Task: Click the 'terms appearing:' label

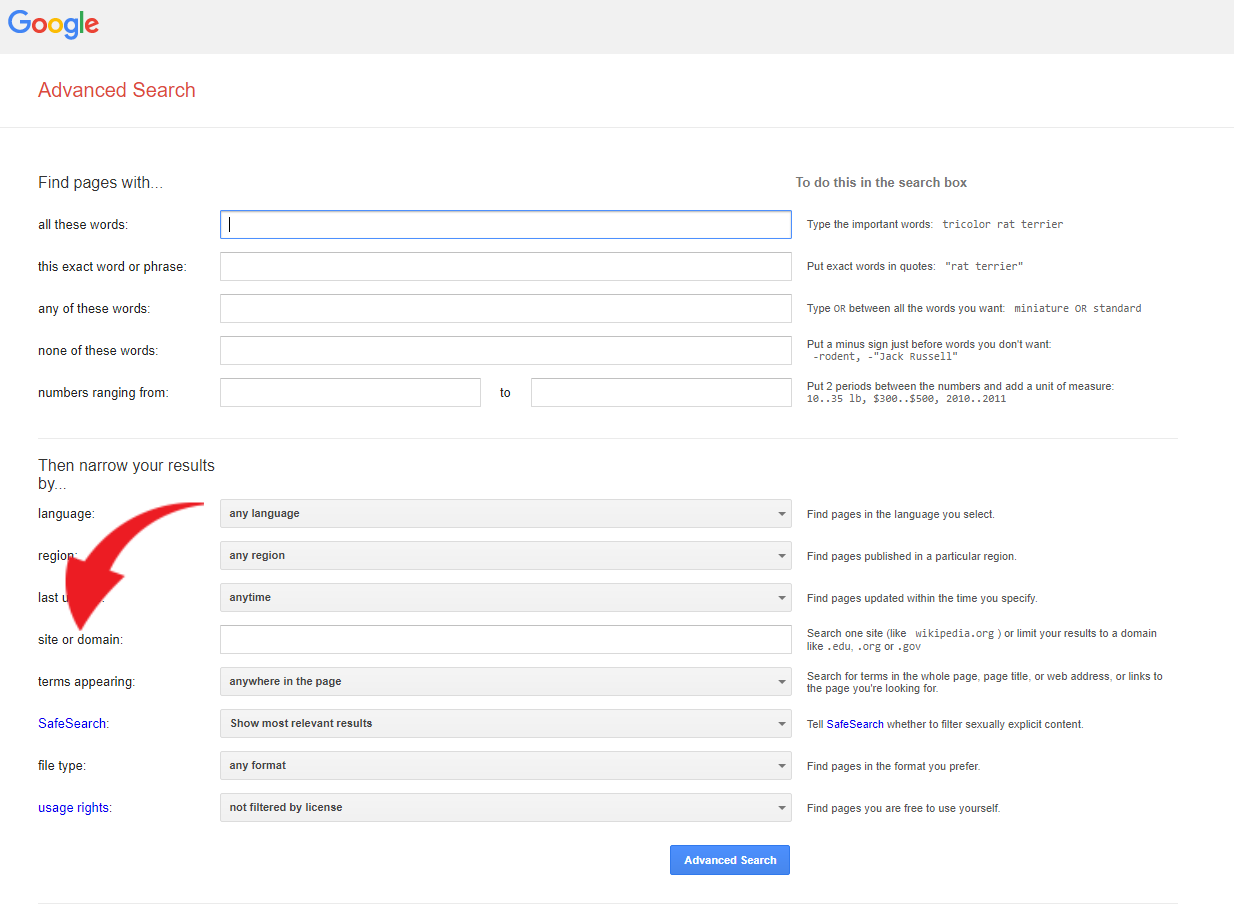Action: pyautogui.click(x=86, y=681)
